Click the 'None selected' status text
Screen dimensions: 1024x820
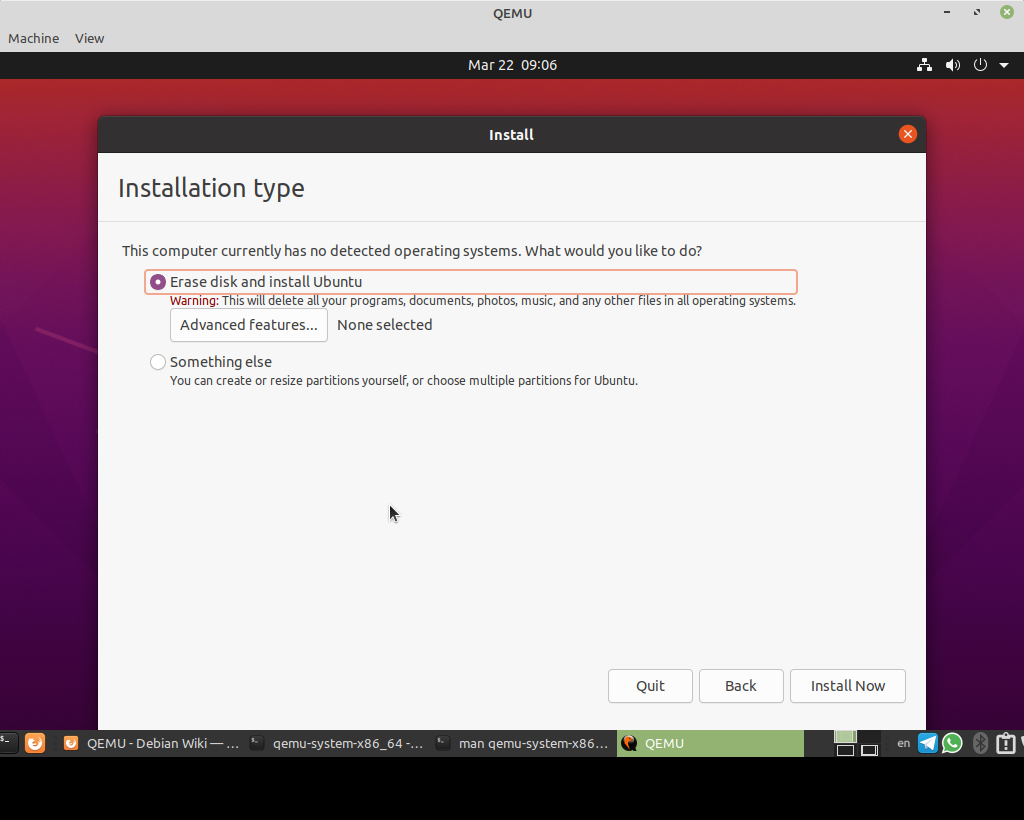[385, 325]
